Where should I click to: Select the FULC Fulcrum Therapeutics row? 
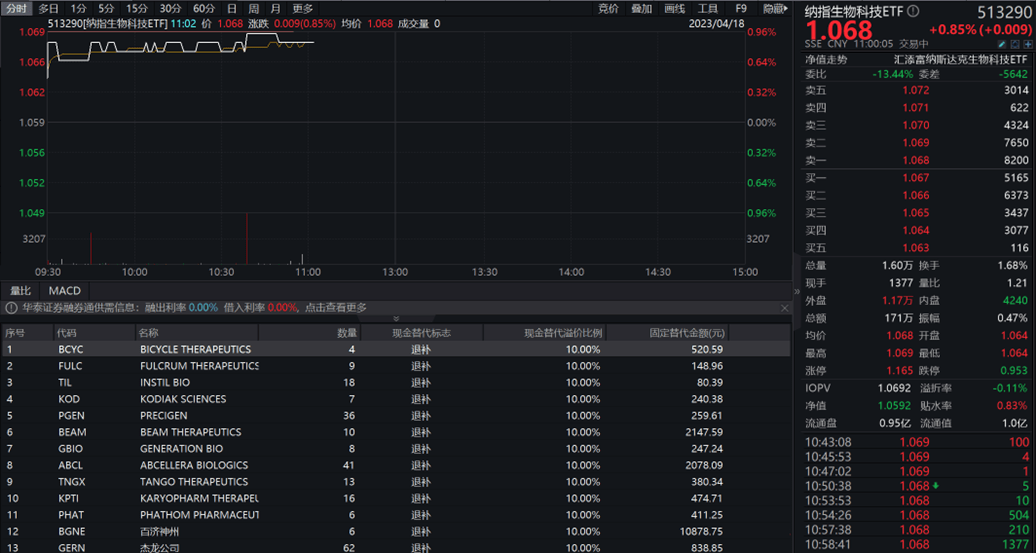tap(396, 365)
